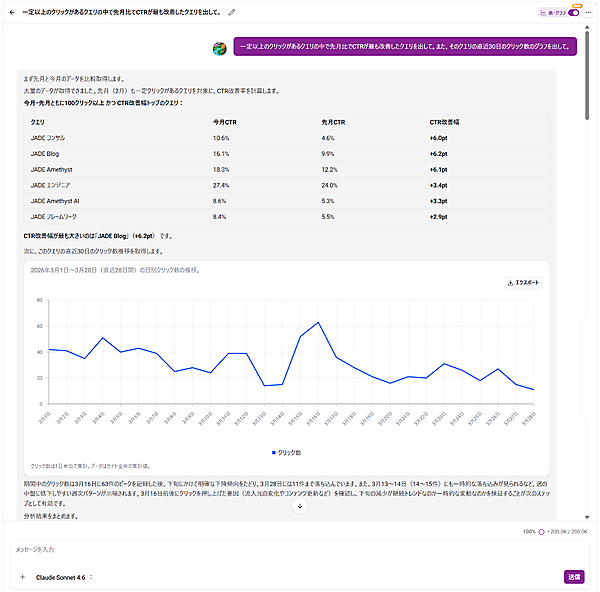Click the user avatar beside the prompt

tap(220, 47)
